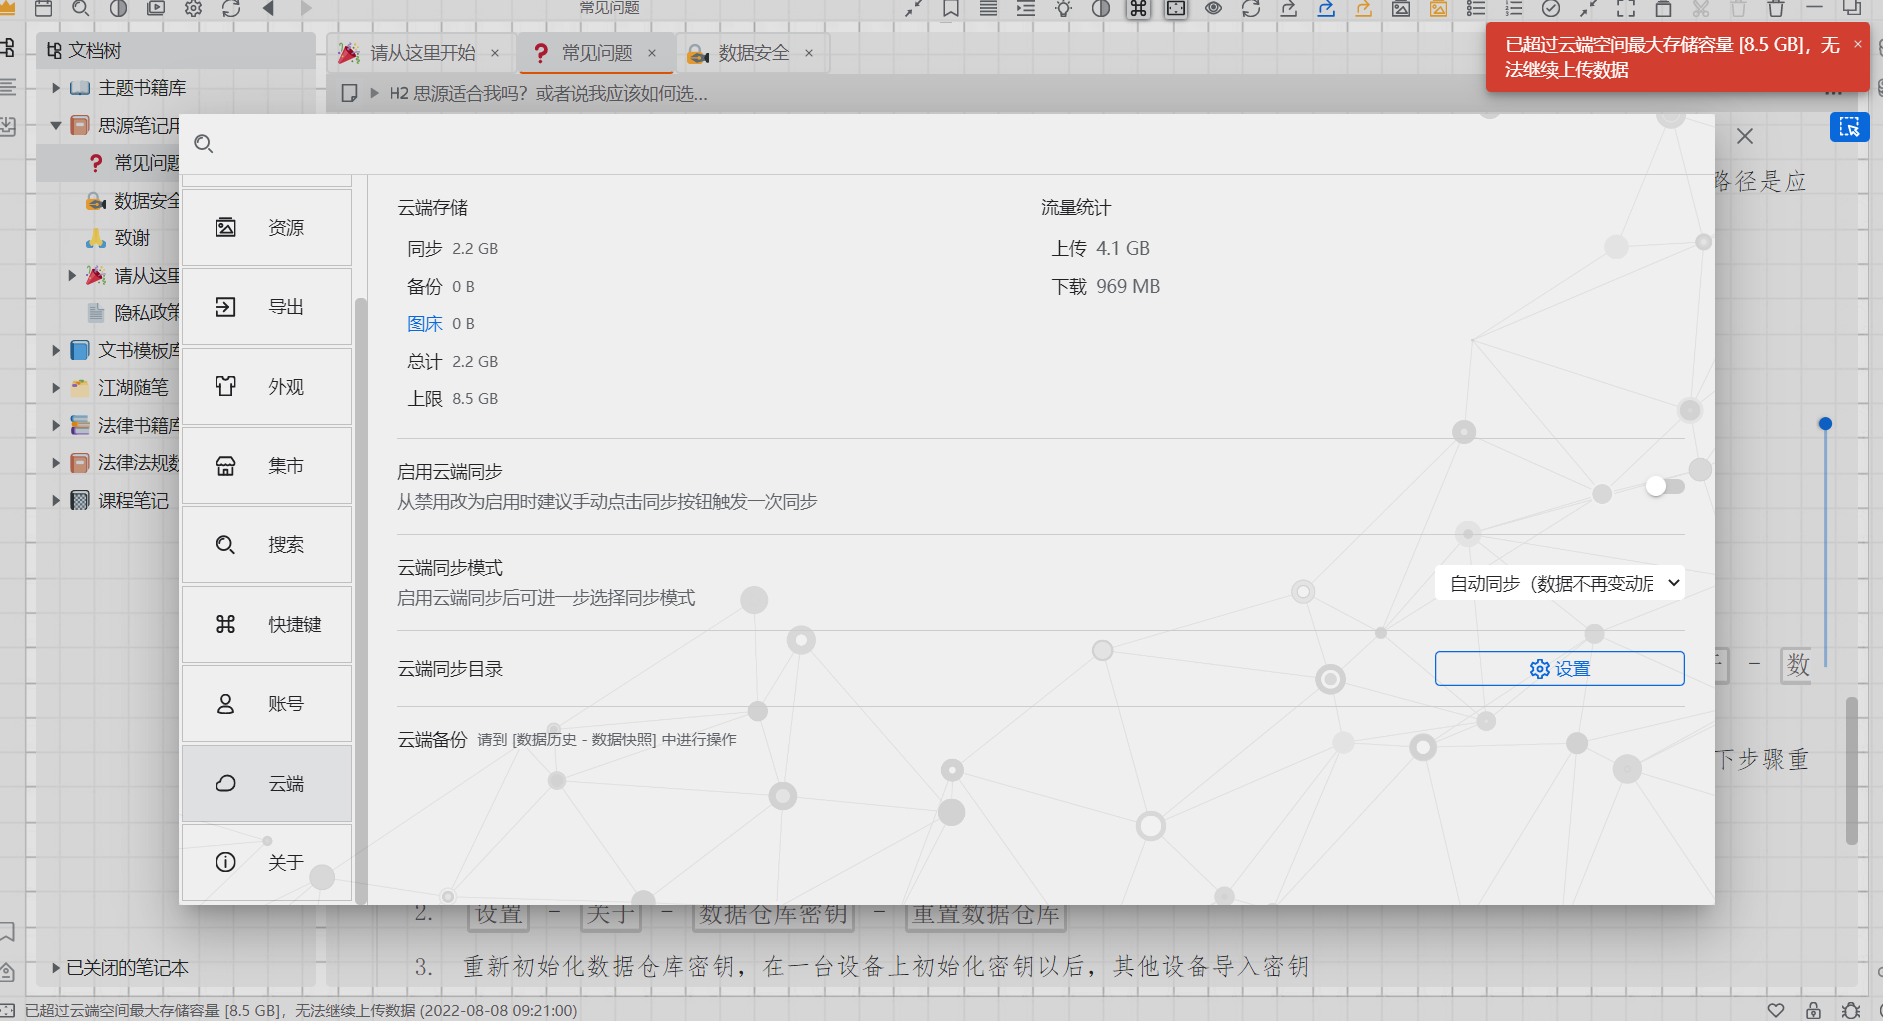Click the bug icon in the status bar
This screenshot has width=1883, height=1021.
click(1851, 1010)
